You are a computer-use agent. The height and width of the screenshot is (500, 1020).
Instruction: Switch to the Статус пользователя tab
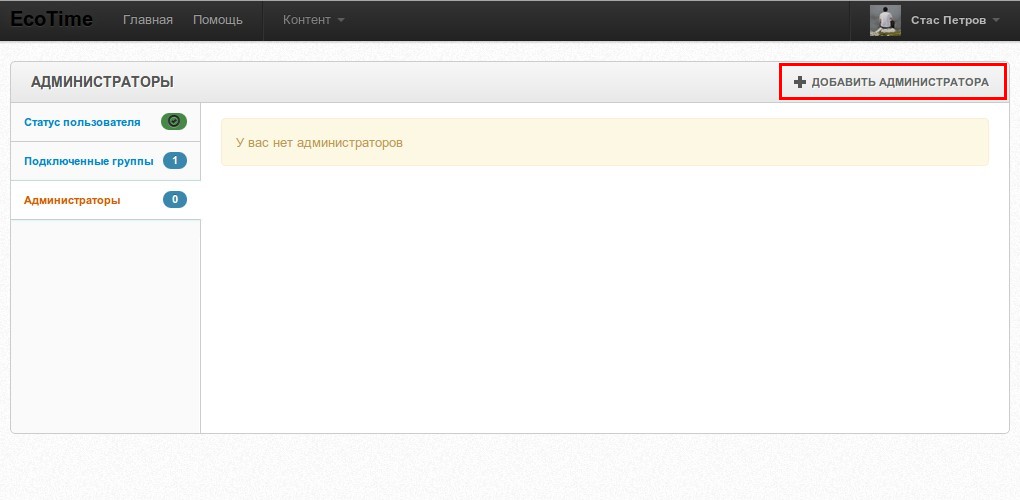point(82,122)
